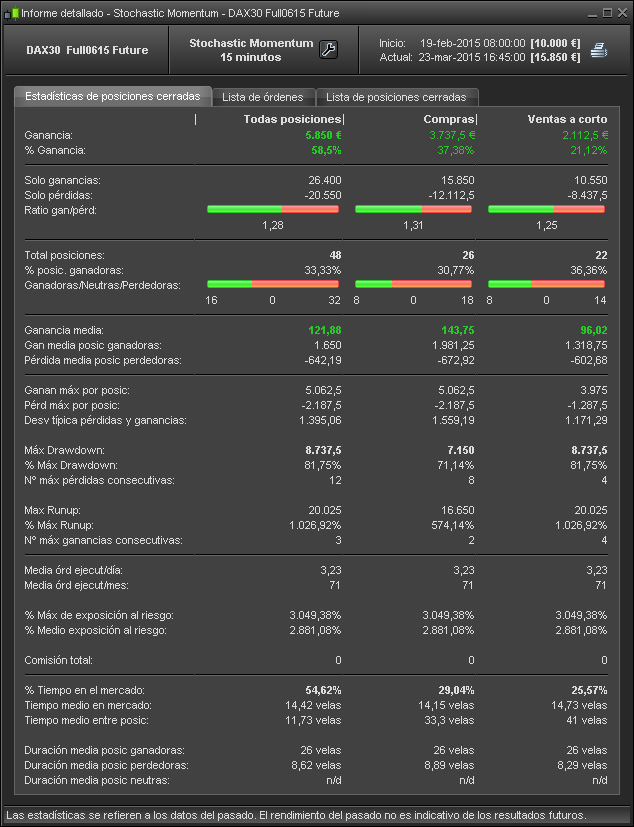The height and width of the screenshot is (827, 634).
Task: Click Desv típica value 1.395,06
Action: 320,420
